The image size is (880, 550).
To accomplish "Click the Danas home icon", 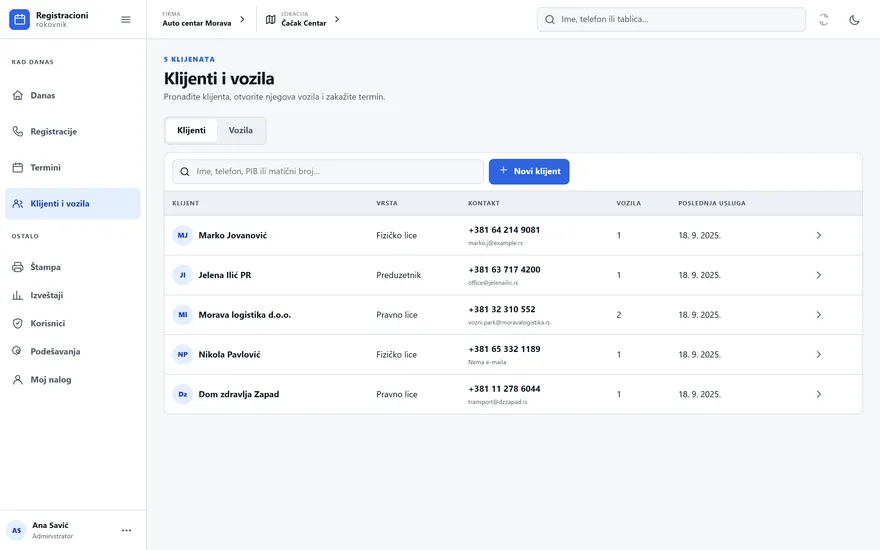I will [18, 95].
